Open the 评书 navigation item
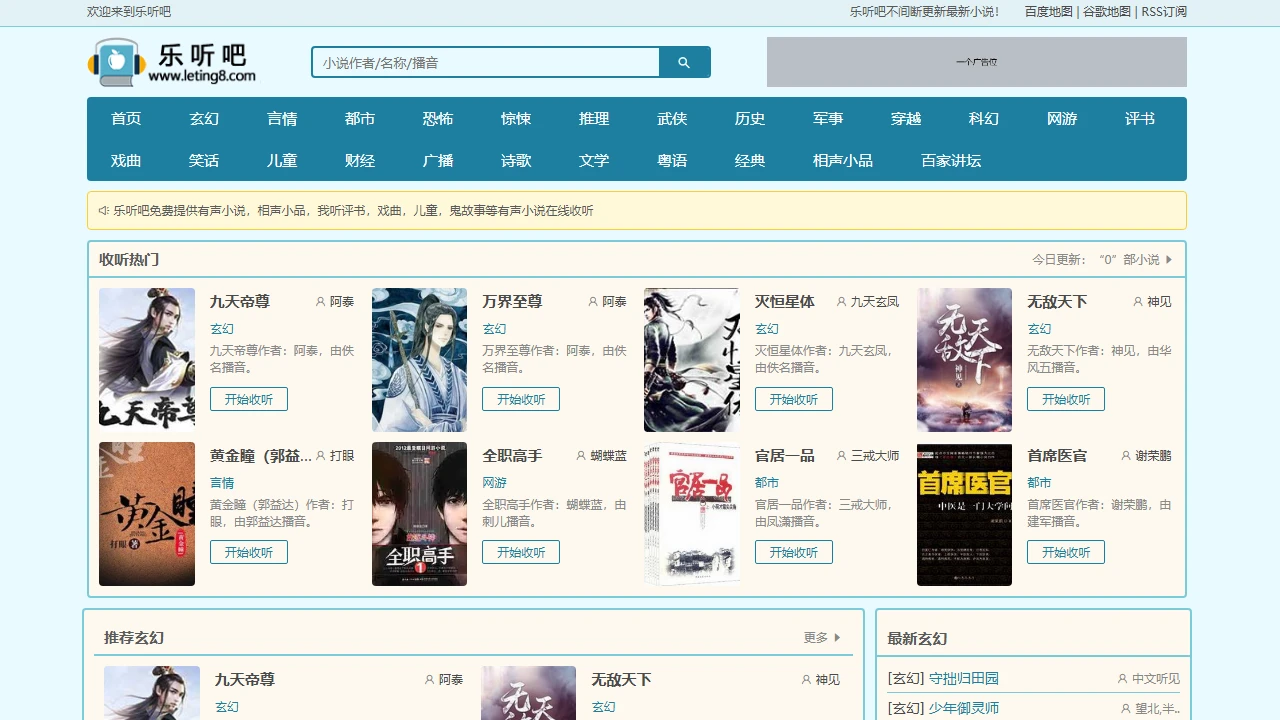This screenshot has width=1280, height=720. pos(1140,118)
